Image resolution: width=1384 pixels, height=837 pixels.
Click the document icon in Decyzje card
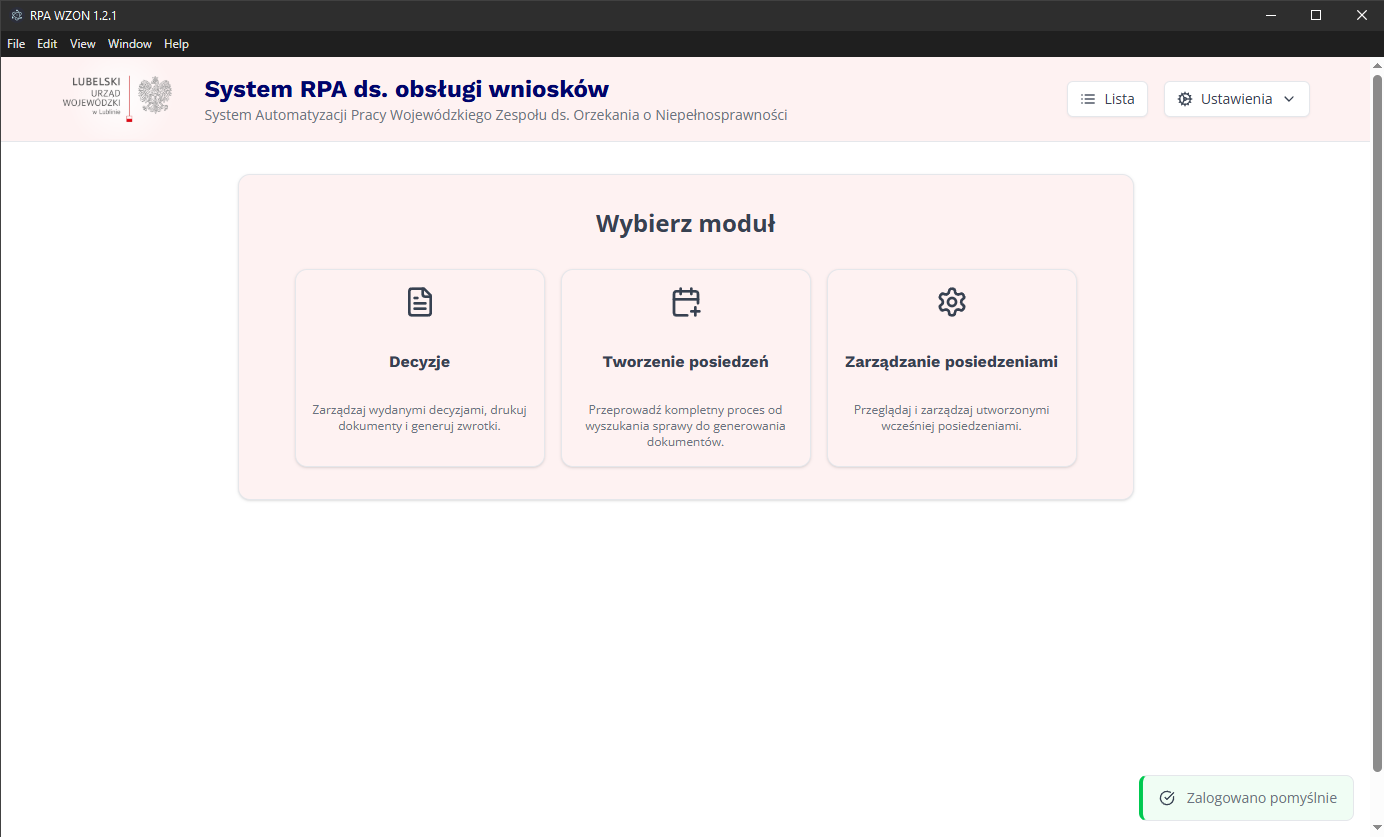point(420,302)
